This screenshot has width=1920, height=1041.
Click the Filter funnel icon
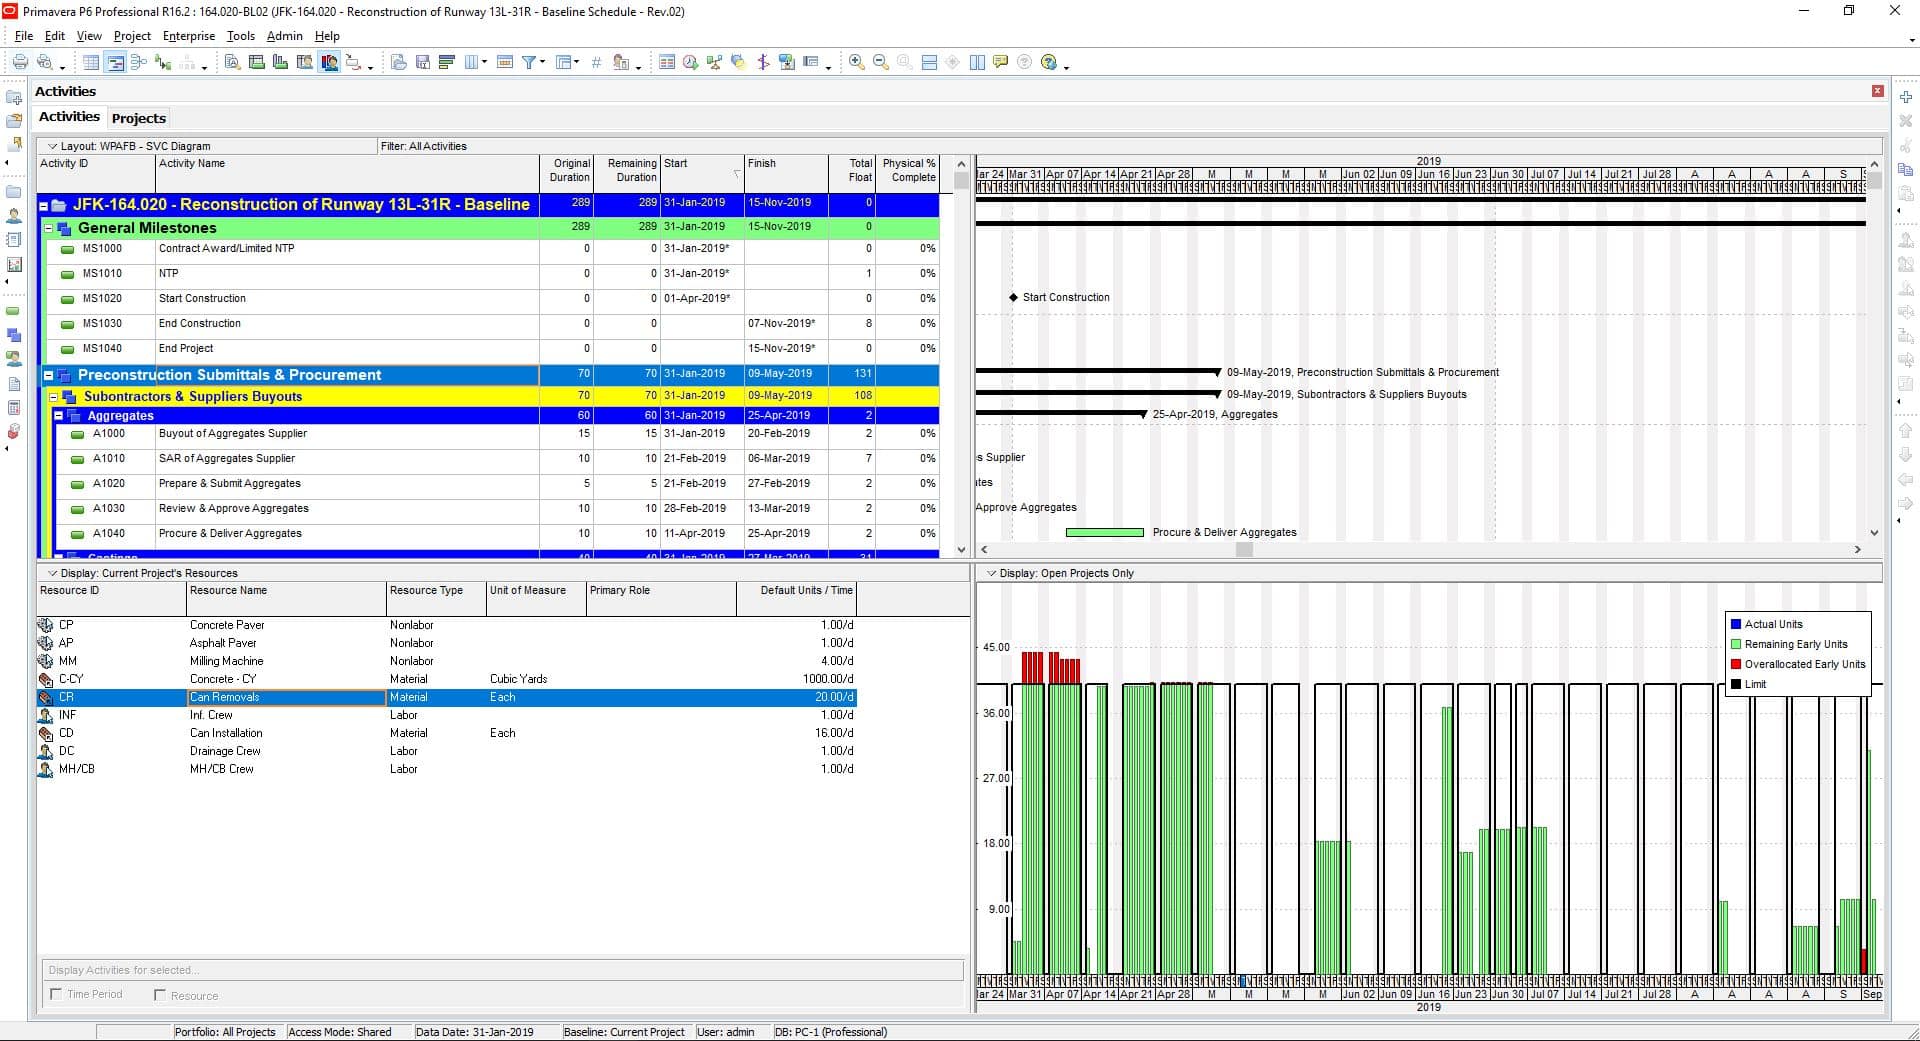tap(530, 62)
